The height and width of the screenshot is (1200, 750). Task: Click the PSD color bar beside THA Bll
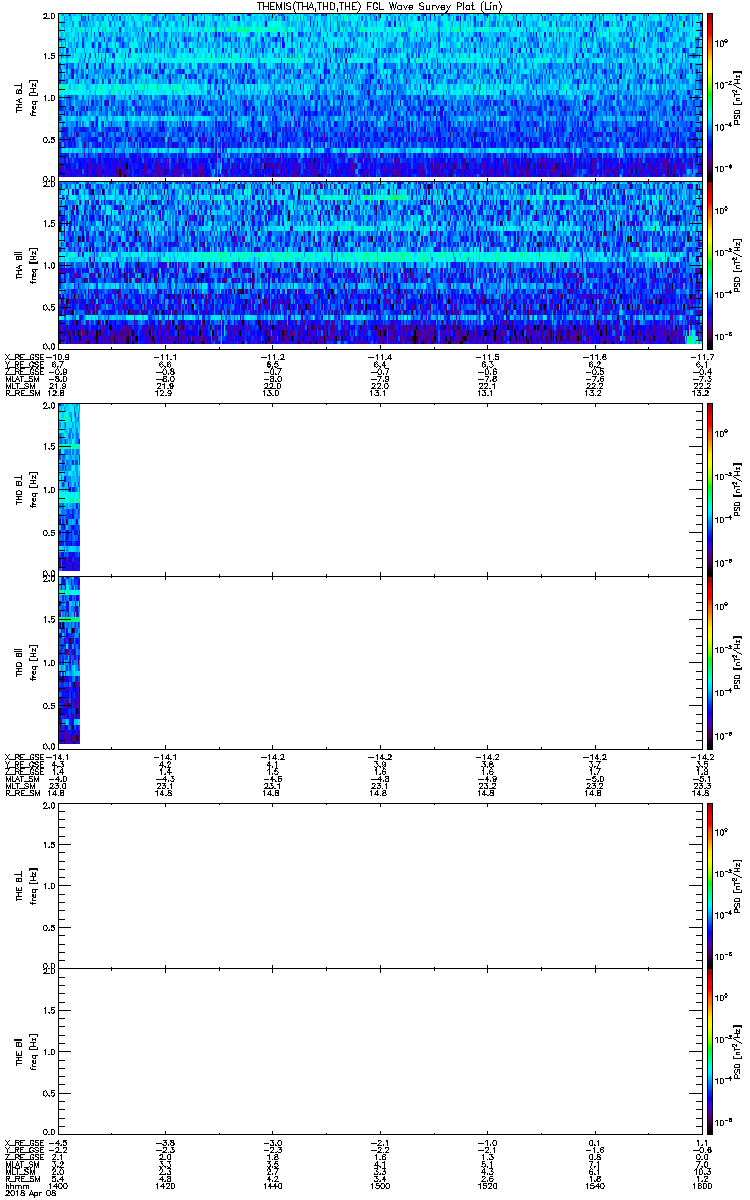pos(710,263)
